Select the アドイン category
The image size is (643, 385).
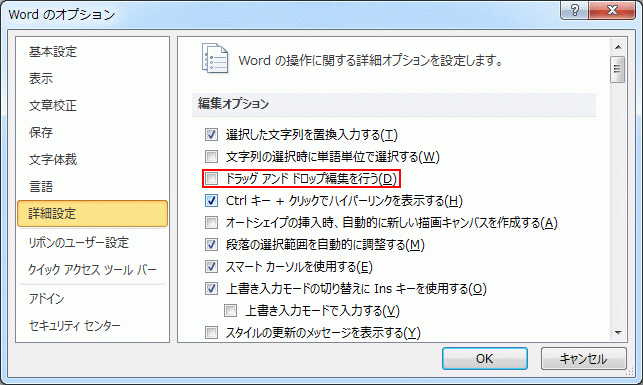coord(93,298)
